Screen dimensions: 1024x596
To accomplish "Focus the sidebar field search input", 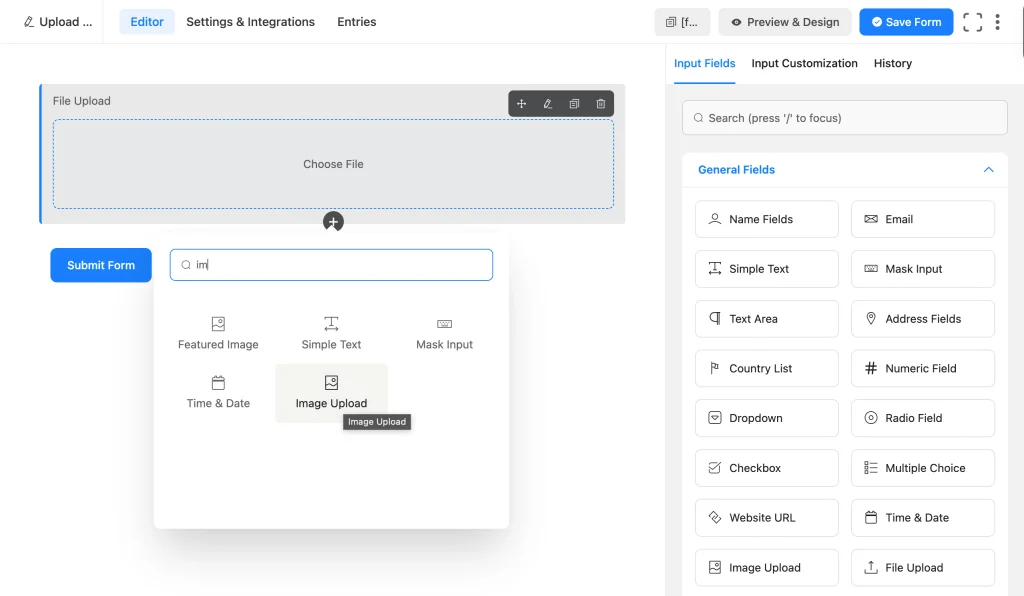I will pos(844,118).
